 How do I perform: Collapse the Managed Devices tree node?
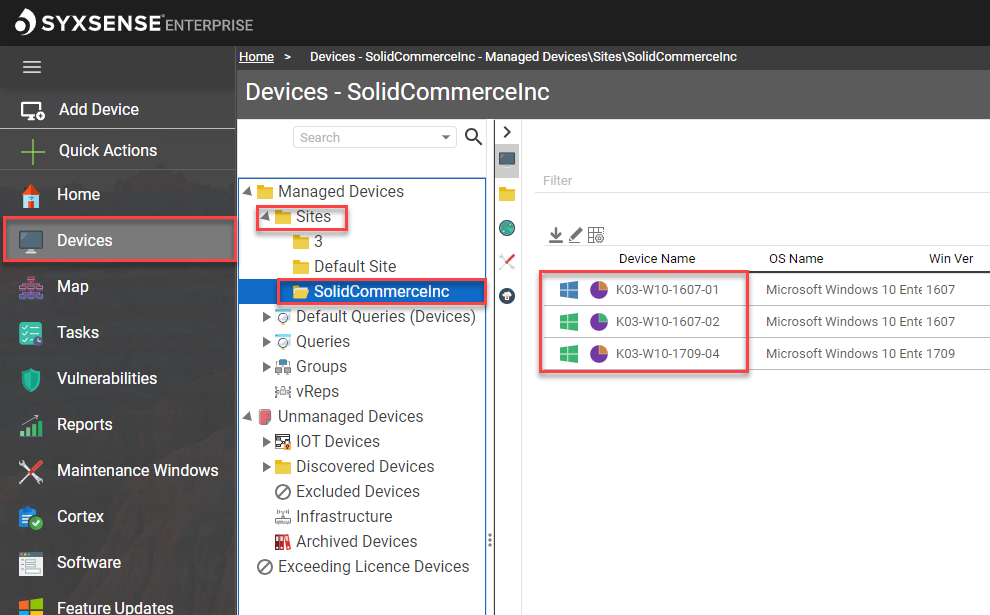[247, 191]
